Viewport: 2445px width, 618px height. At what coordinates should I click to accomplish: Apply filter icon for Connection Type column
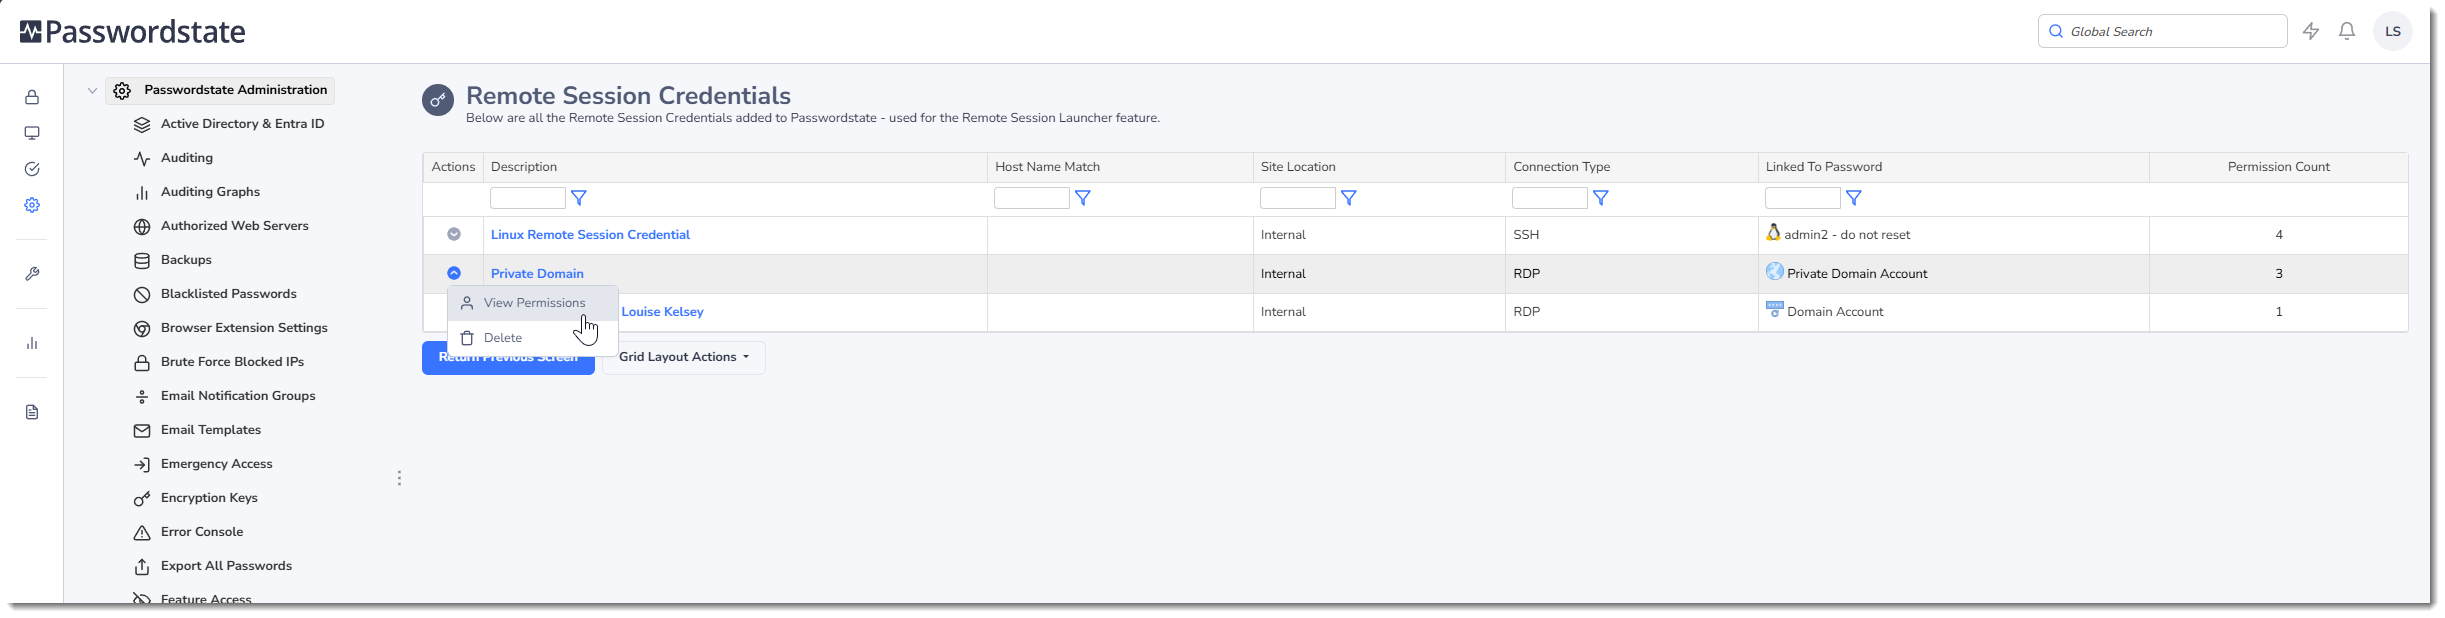[1600, 198]
